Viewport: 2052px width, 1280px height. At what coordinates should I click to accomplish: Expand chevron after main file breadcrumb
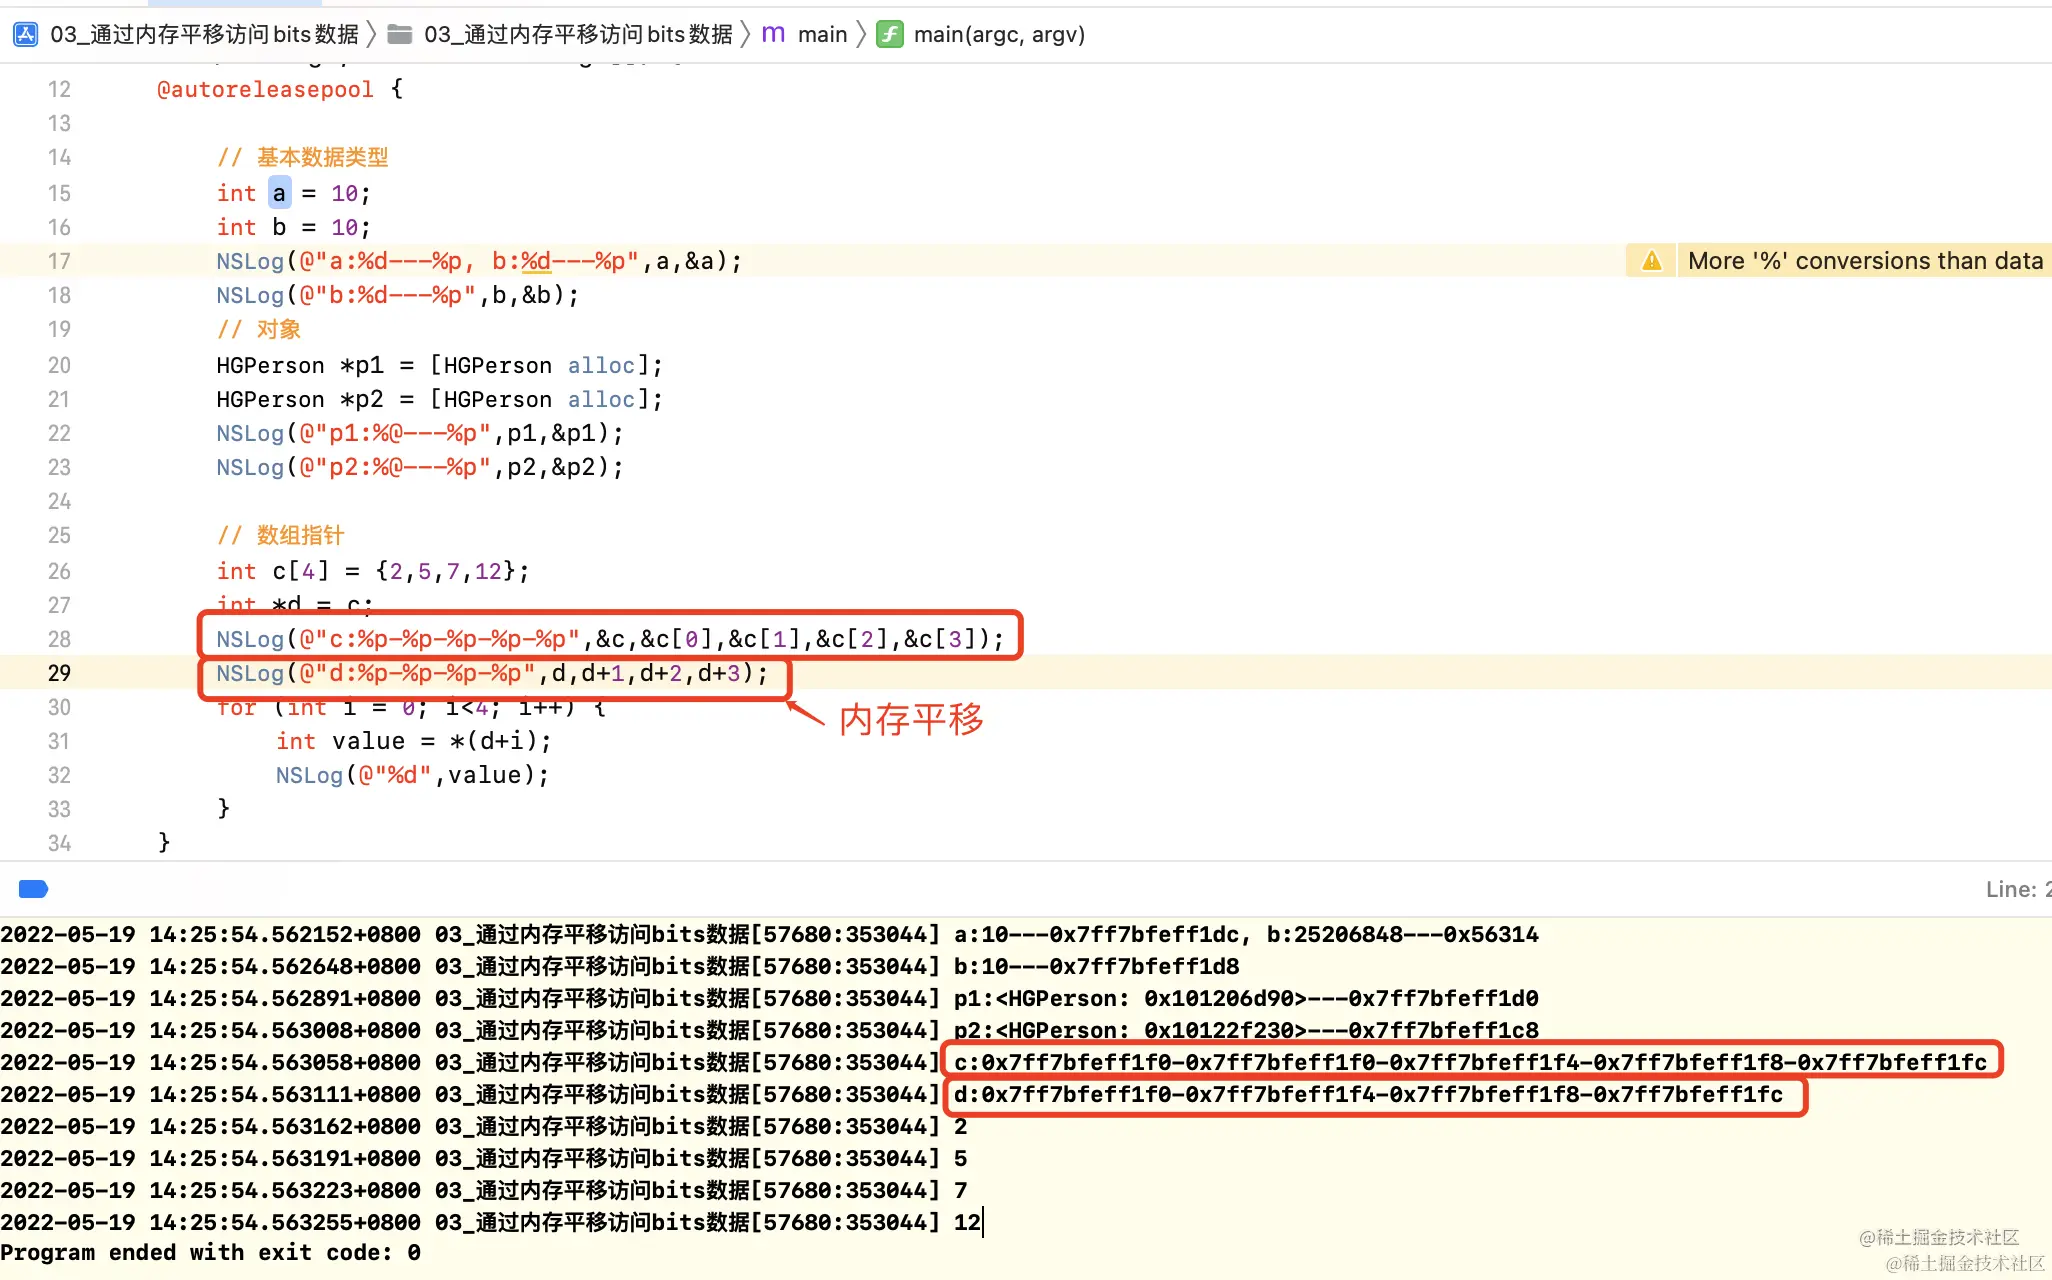click(861, 35)
